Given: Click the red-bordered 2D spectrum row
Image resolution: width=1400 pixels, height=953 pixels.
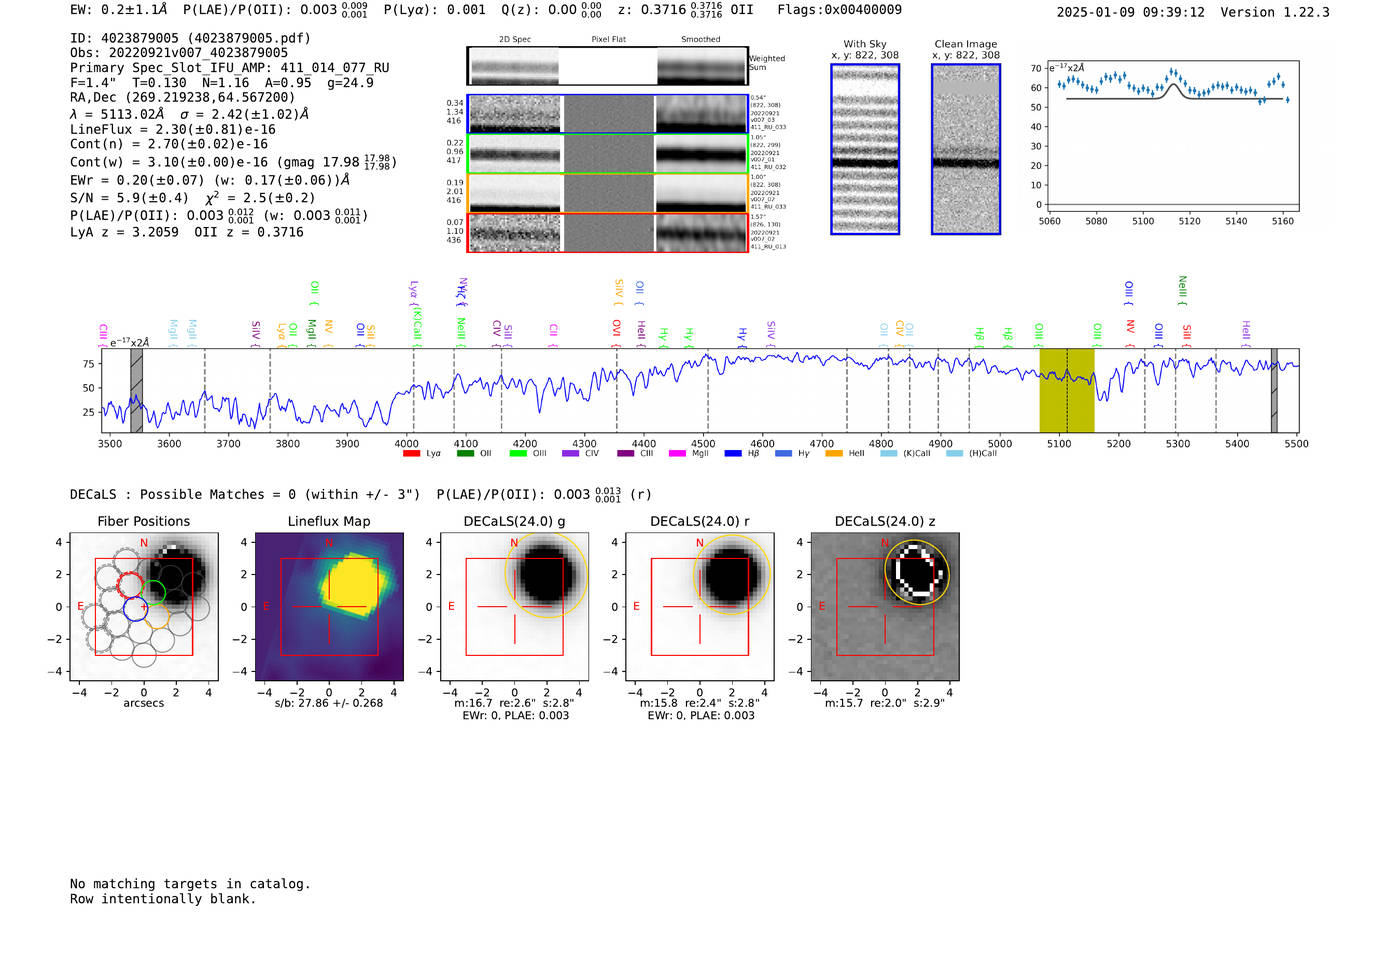Looking at the screenshot, I should click(608, 232).
